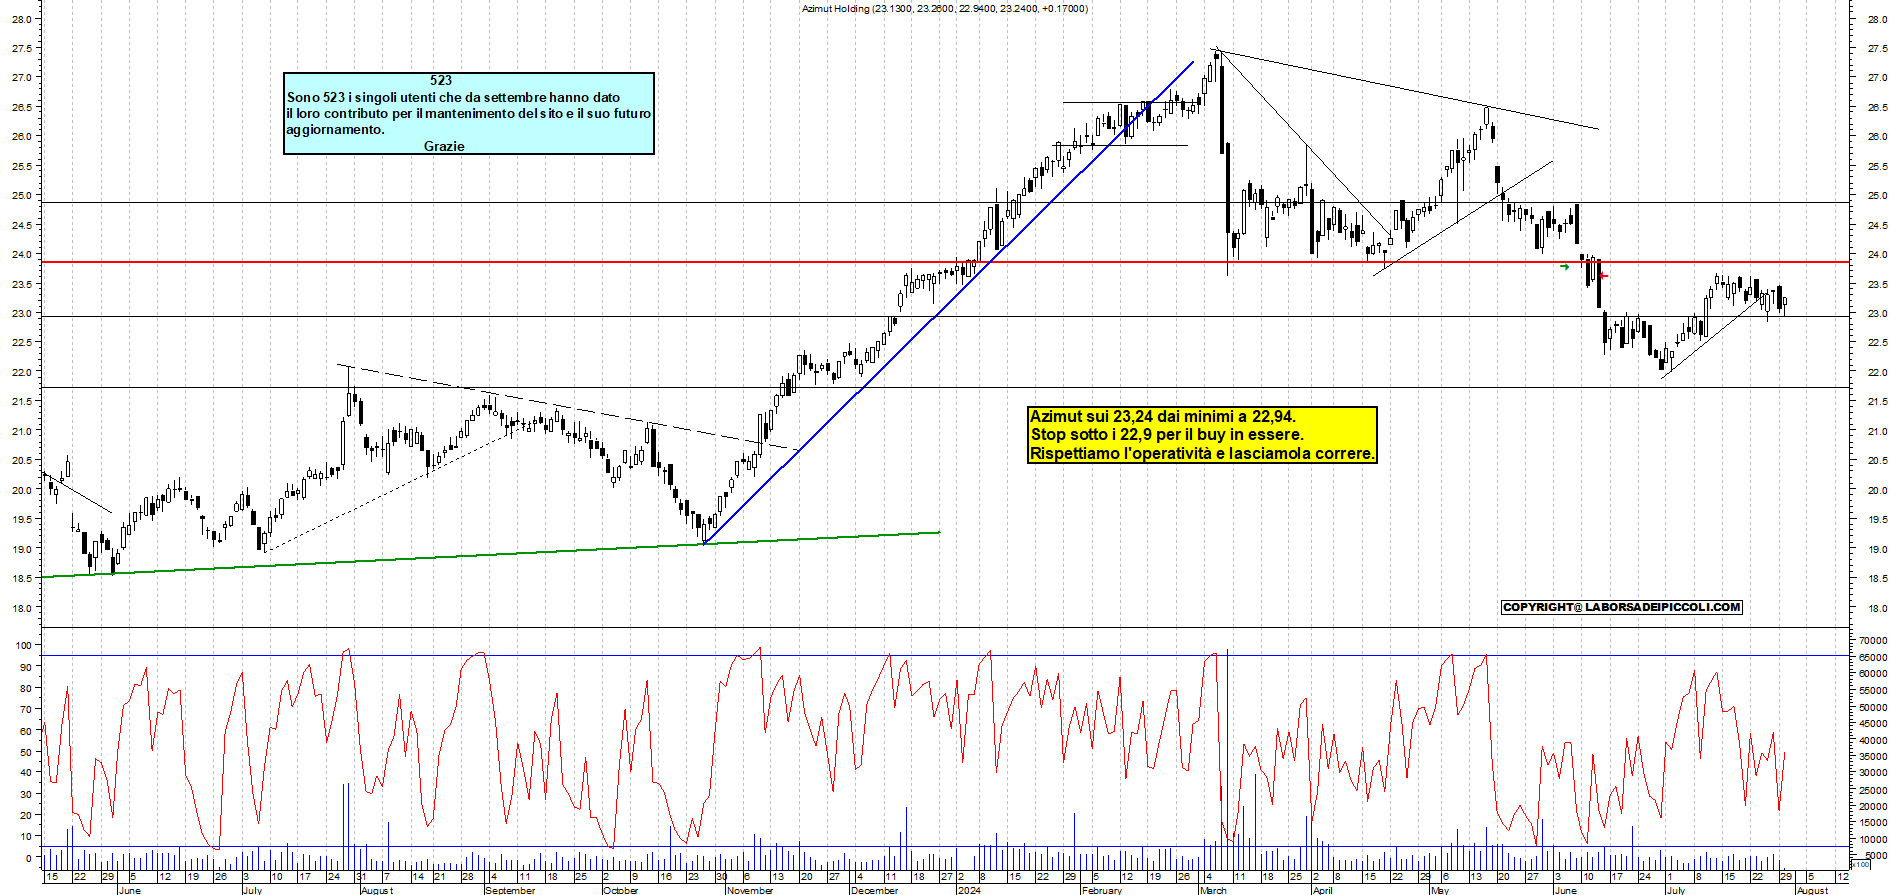The width and height of the screenshot is (1890, 895).
Task: Click the 'April' label on time axis
Action: tap(1323, 890)
